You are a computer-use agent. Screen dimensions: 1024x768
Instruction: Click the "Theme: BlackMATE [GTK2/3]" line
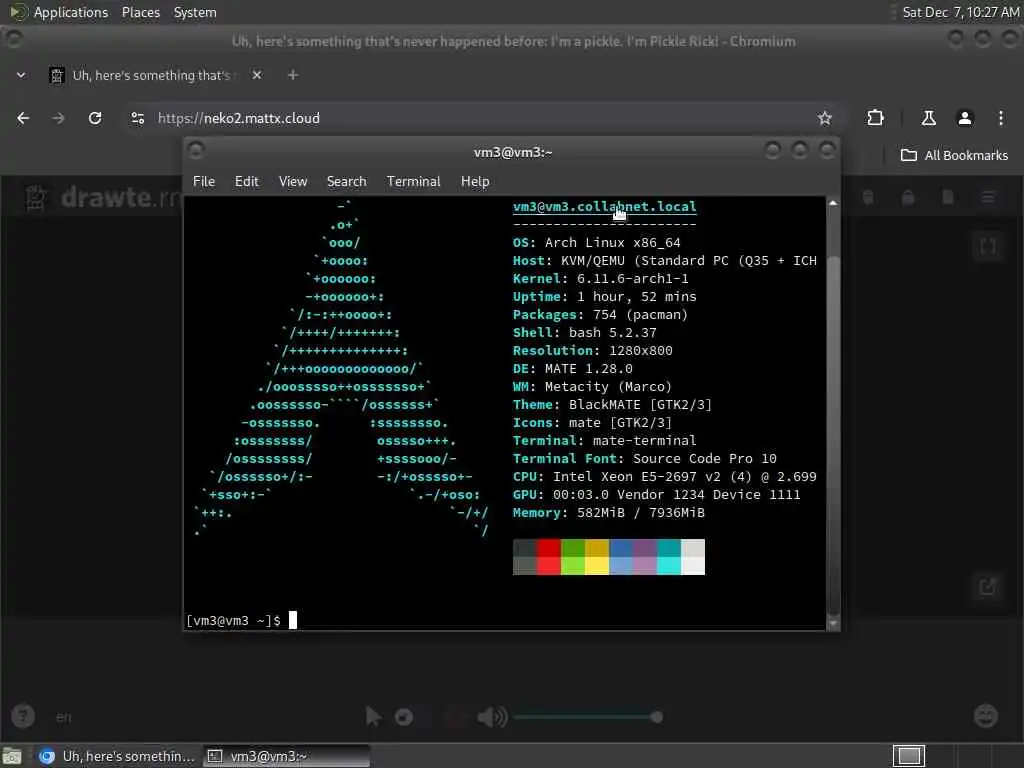[x=613, y=405]
